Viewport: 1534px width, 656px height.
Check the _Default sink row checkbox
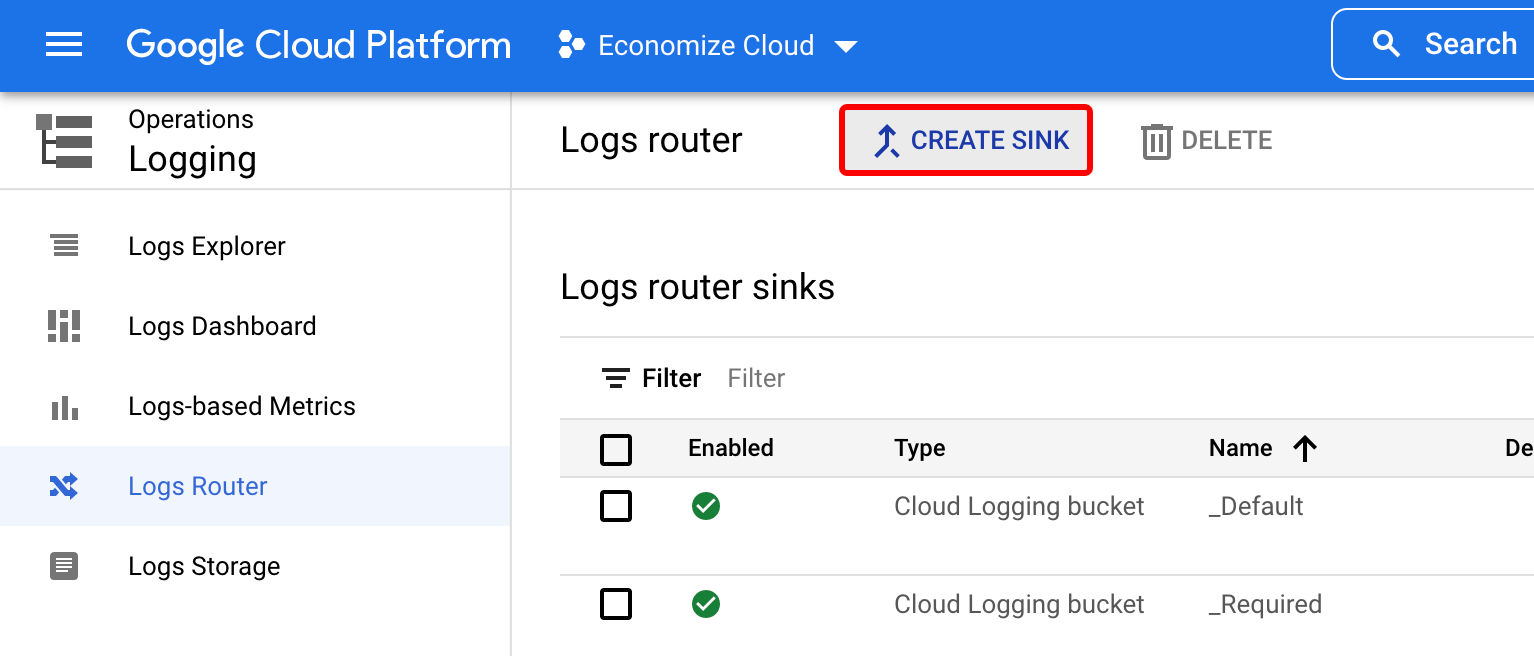pyautogui.click(x=616, y=506)
